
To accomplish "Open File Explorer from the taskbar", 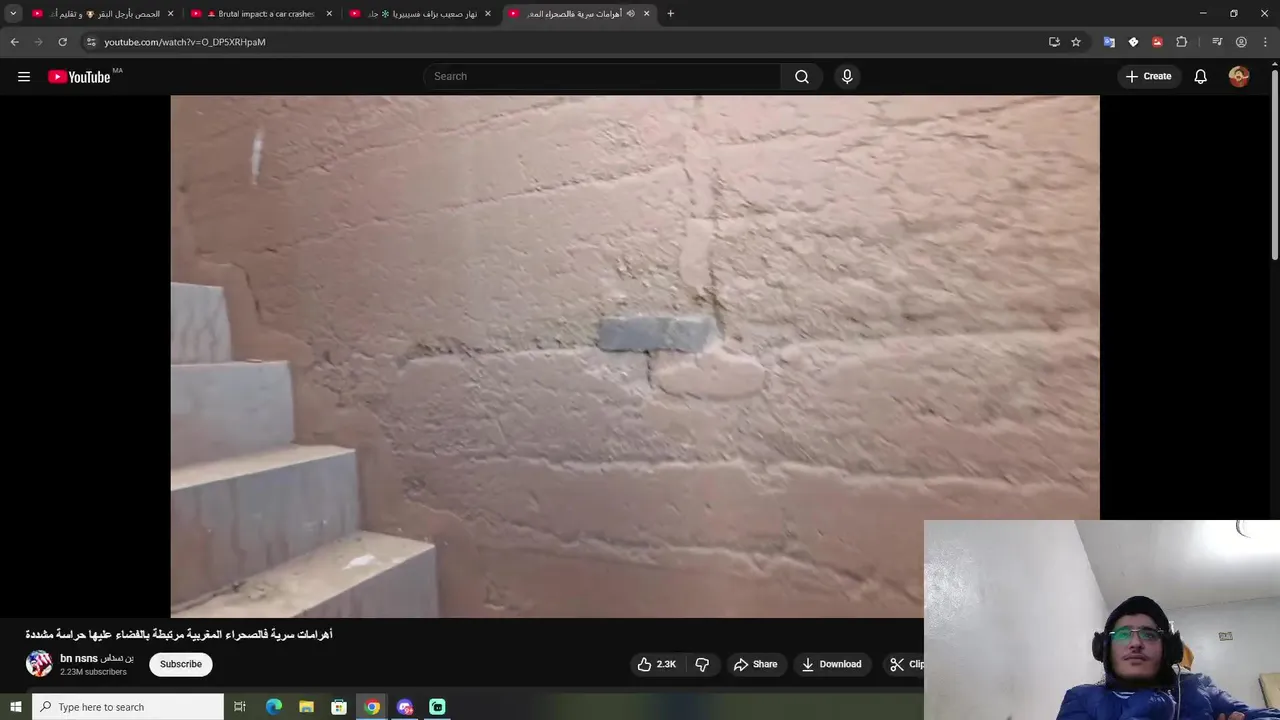I will [x=306, y=707].
